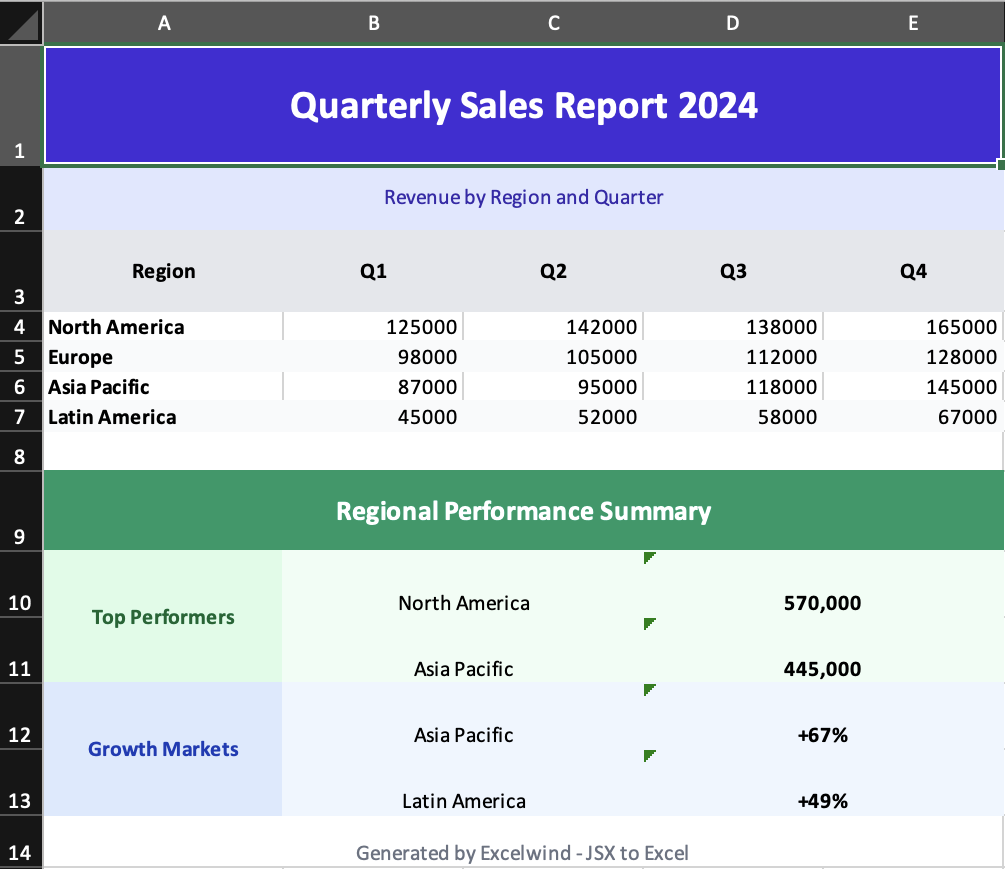The width and height of the screenshot is (1005, 869).
Task: Select the Generated by Excelwind footer cell
Action: 523,852
